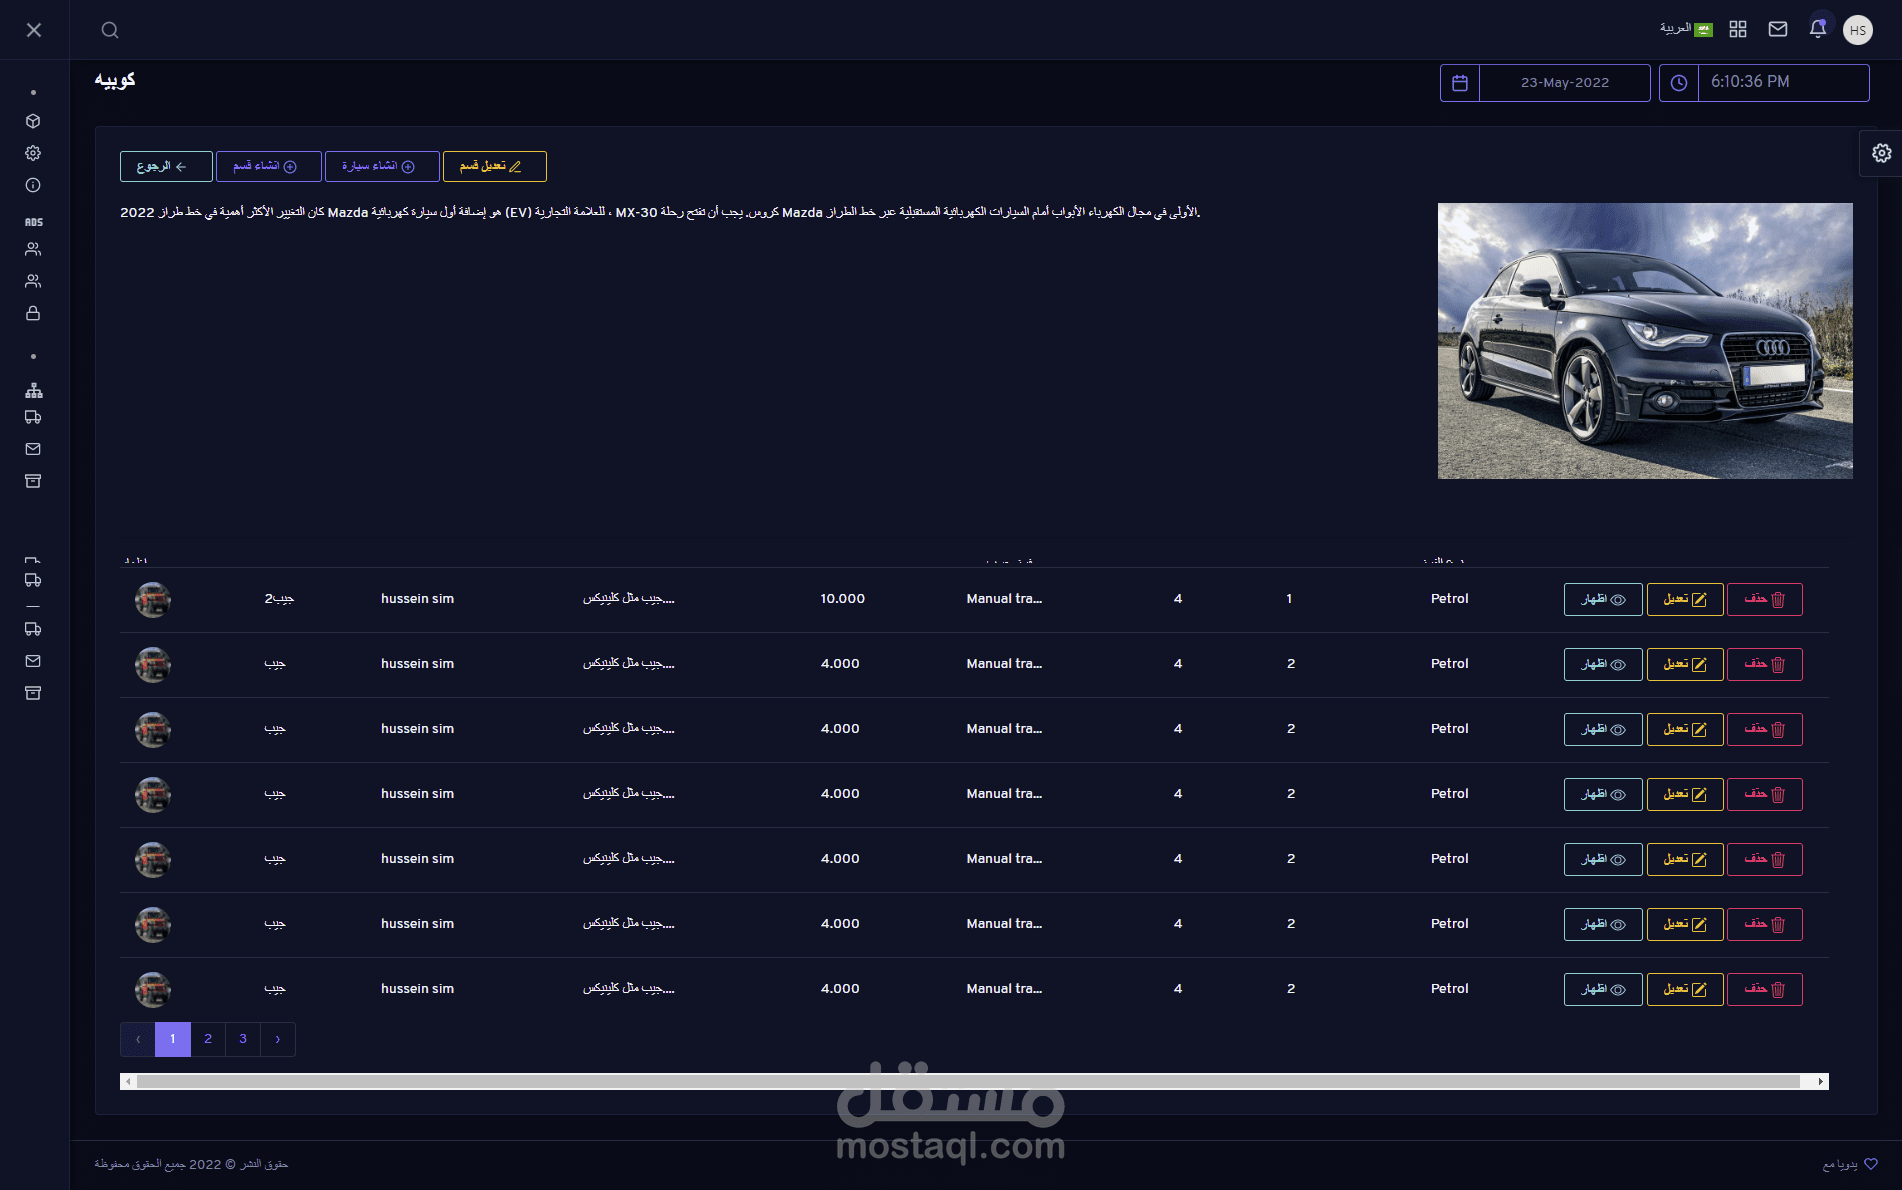Image resolution: width=1902 pixels, height=1190 pixels.
Task: Open the hierarchy tree icon in the sidebar
Action: [33, 390]
